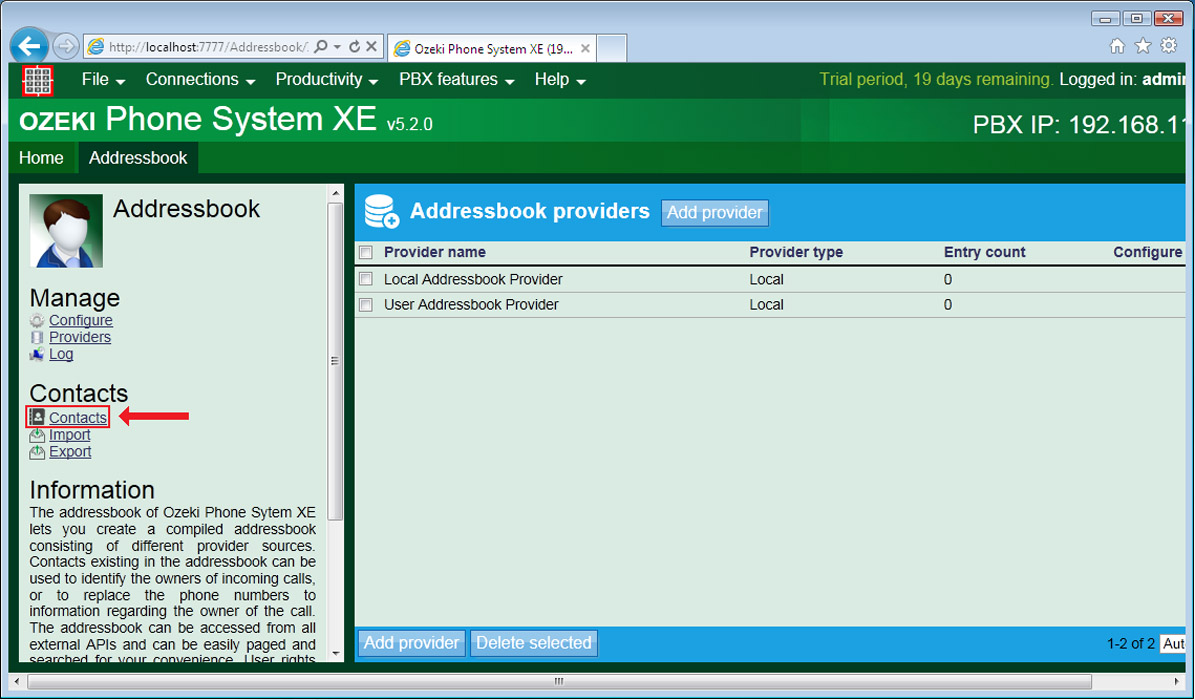Viewport: 1195px width, 700px height.
Task: Open a new blank browser tab
Action: click(x=611, y=49)
